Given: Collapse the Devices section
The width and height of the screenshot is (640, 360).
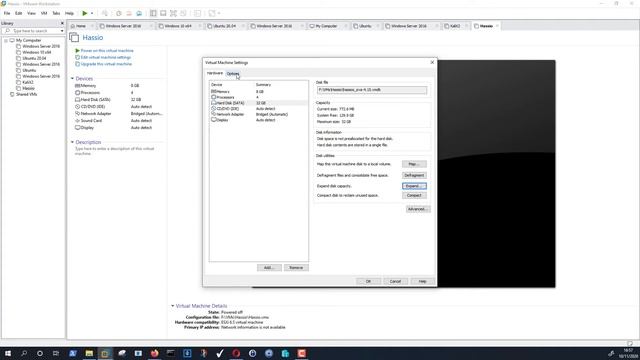Looking at the screenshot, I should pos(72,78).
